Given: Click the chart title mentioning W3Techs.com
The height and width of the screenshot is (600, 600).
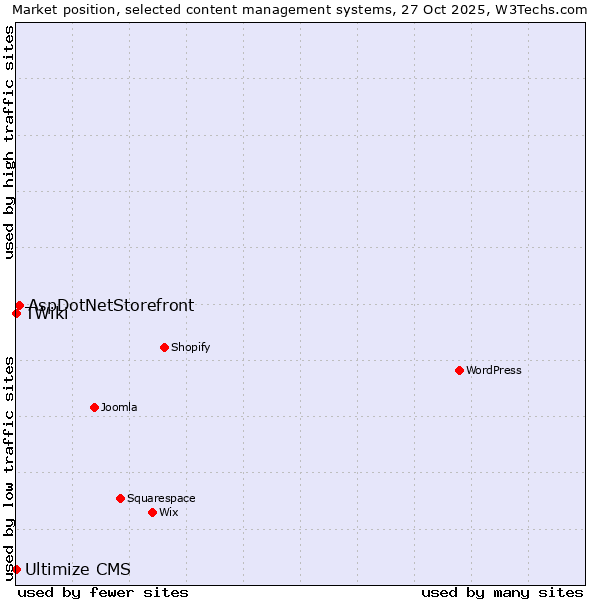Looking at the screenshot, I should tap(300, 10).
